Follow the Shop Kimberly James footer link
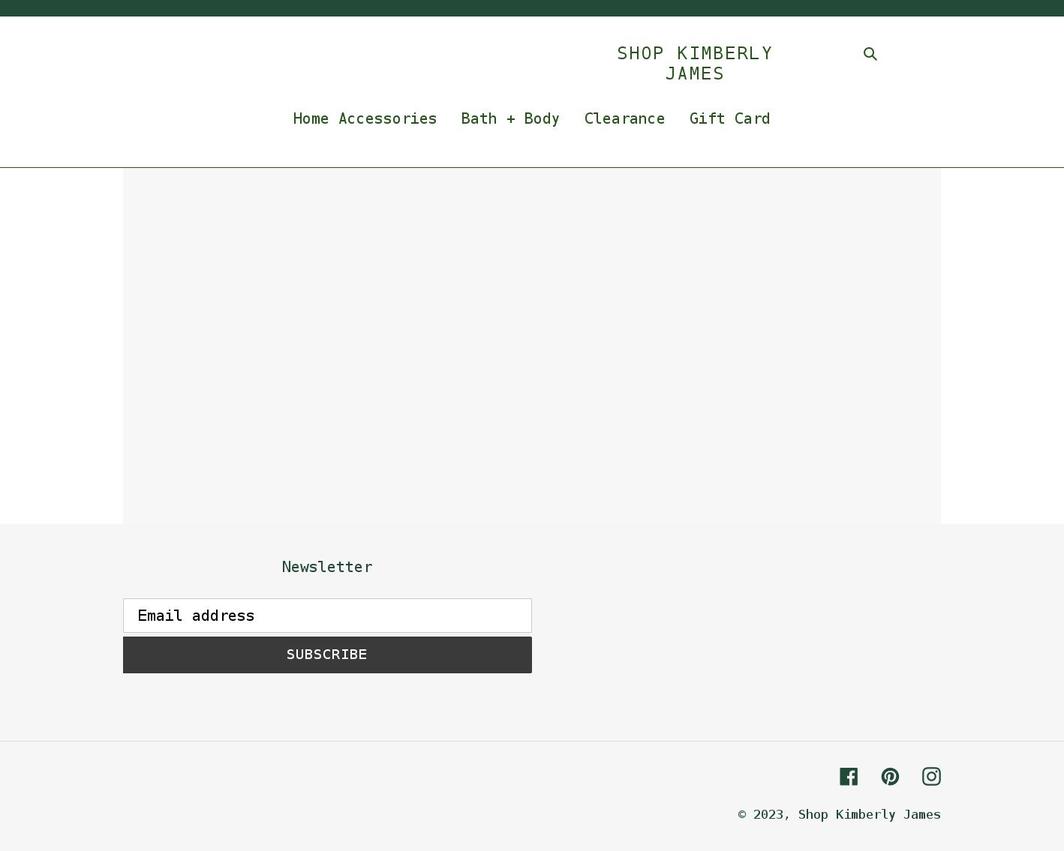 coord(869,814)
